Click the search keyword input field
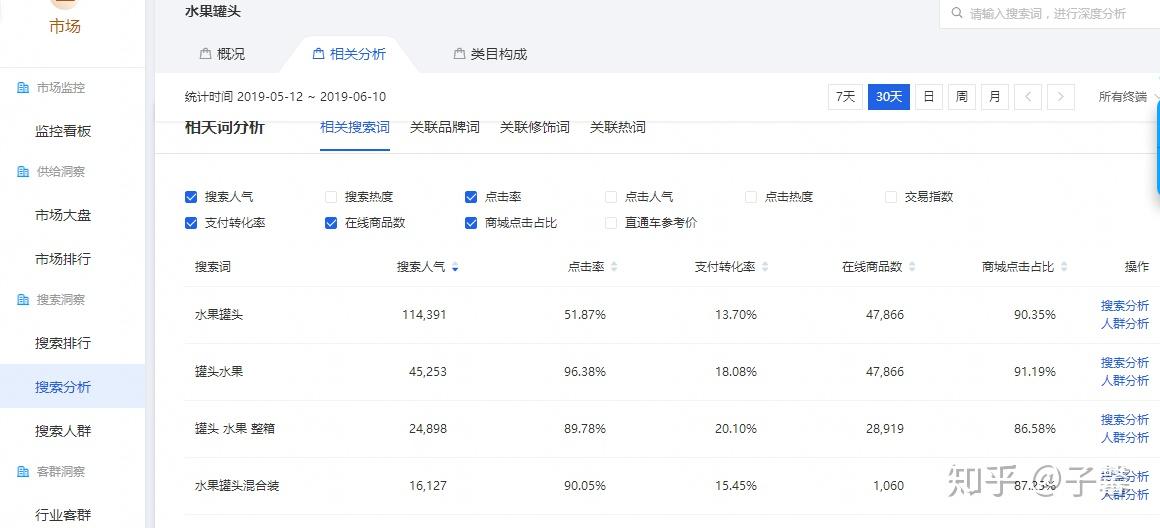The width and height of the screenshot is (1160, 528). pos(1050,14)
